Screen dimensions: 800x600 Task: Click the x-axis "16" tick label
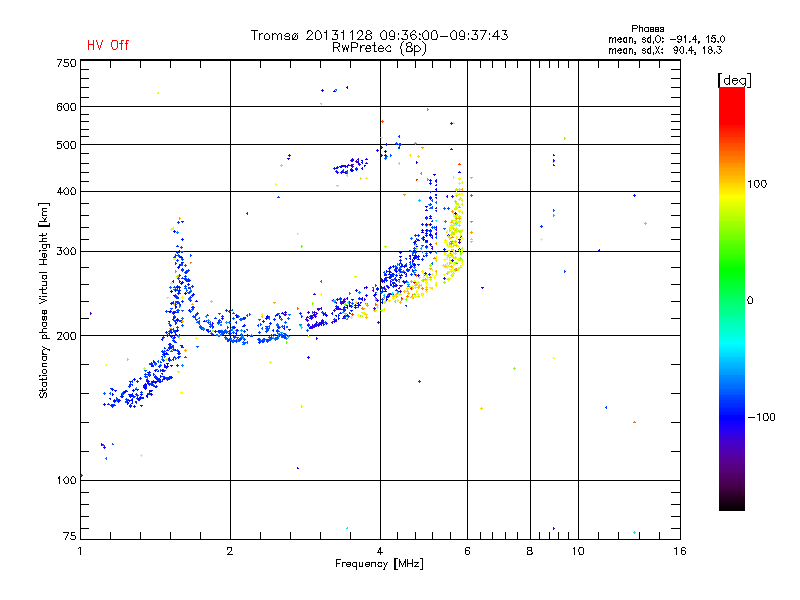pyautogui.click(x=680, y=551)
